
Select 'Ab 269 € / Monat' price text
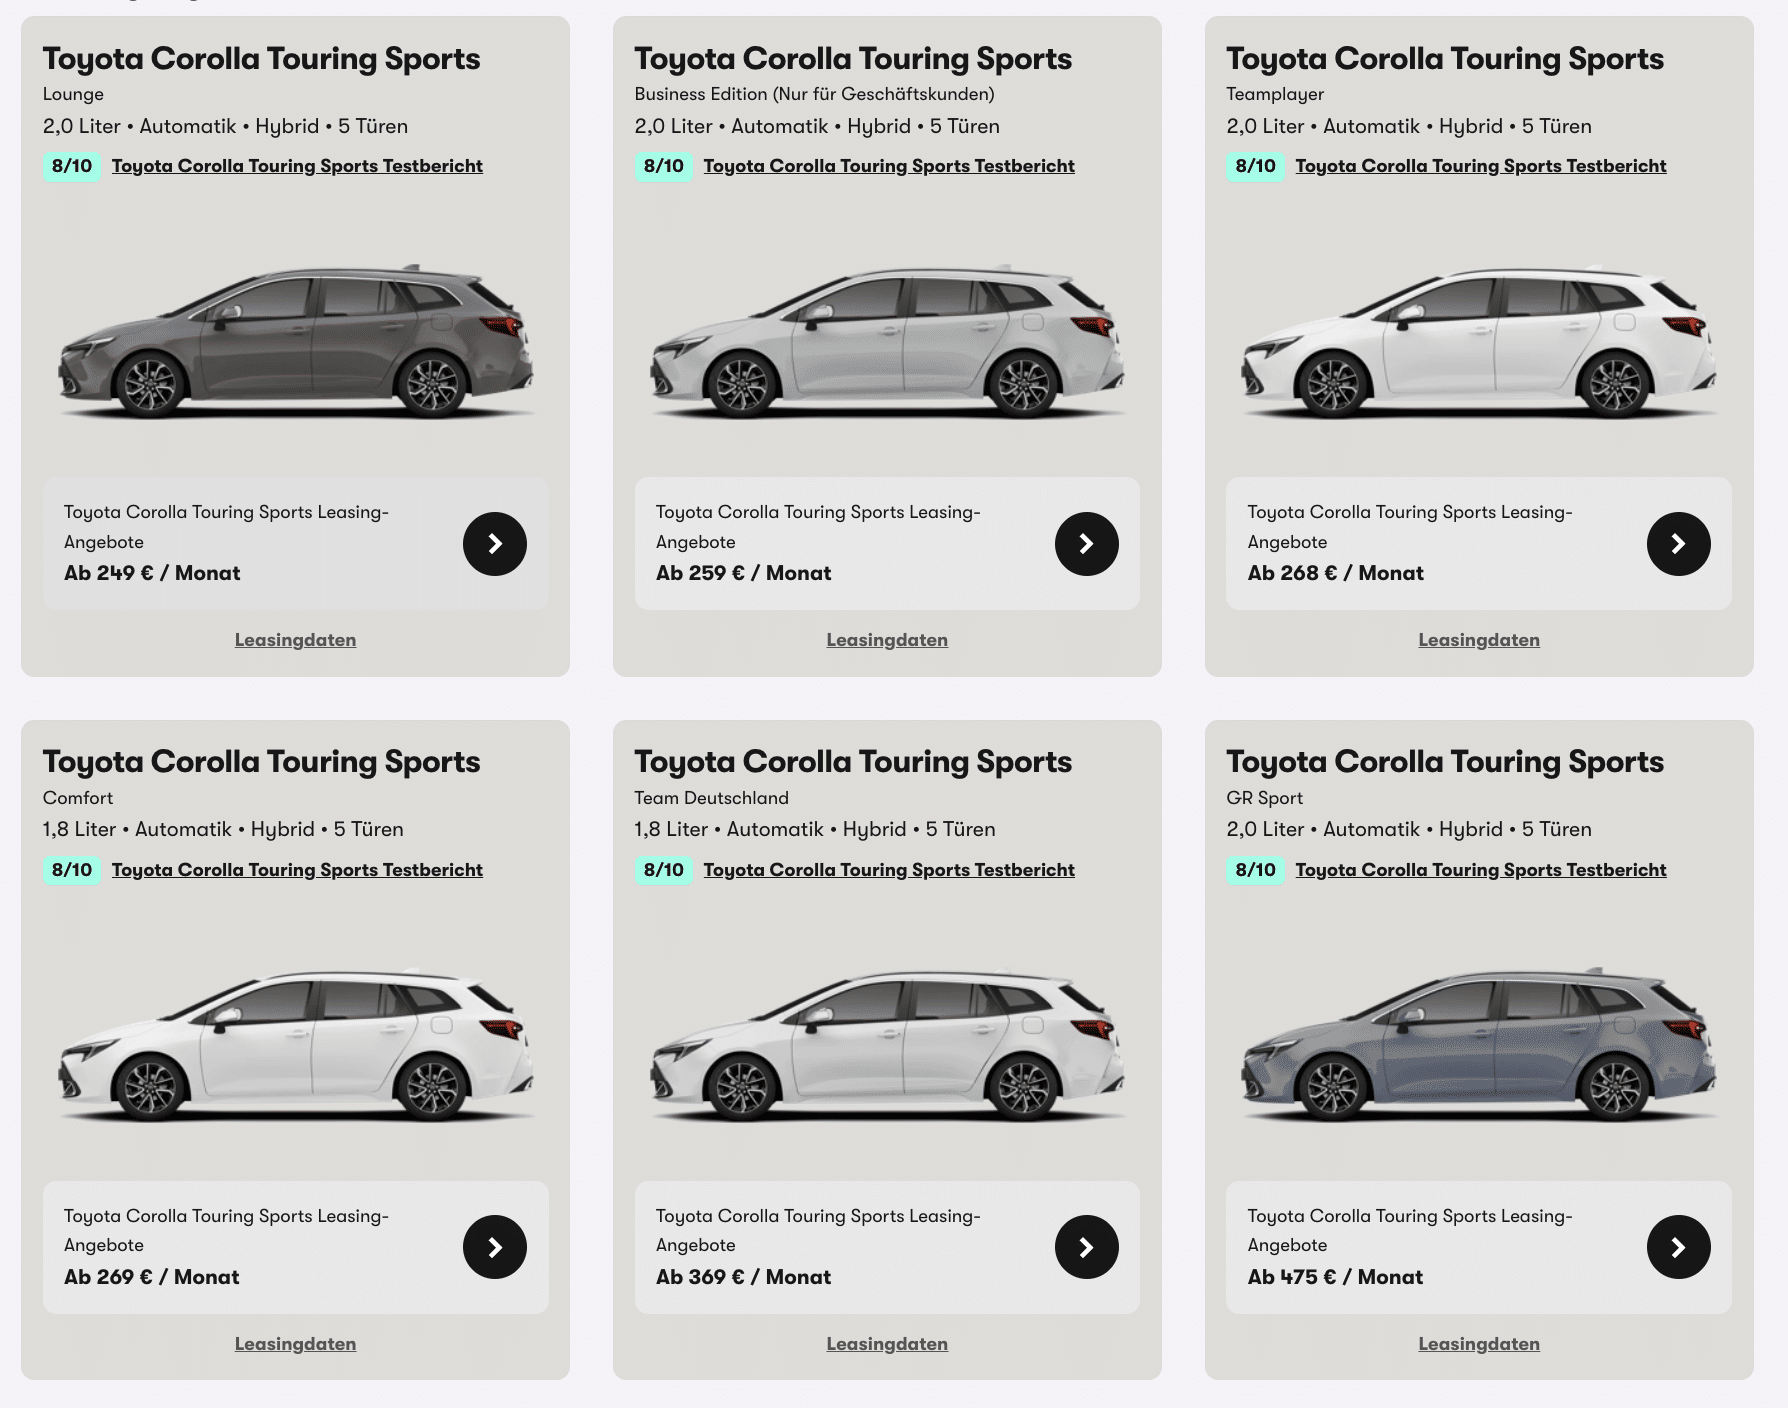click(152, 1277)
